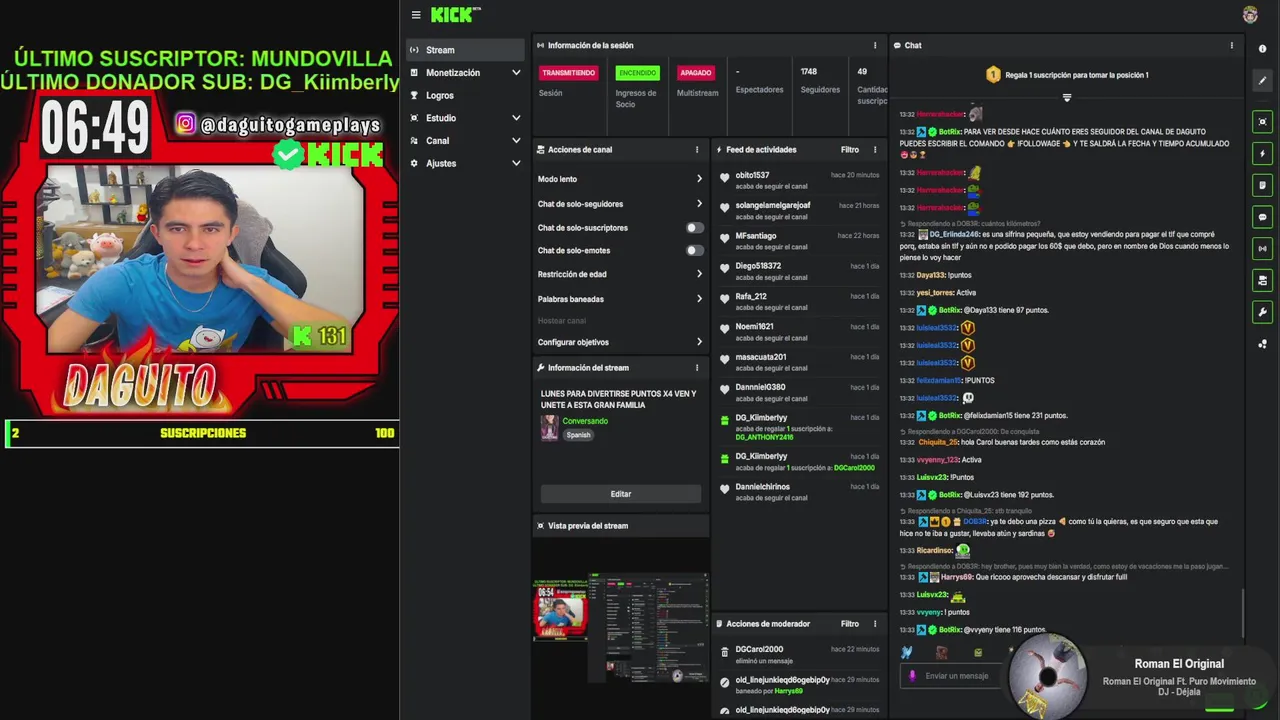Viewport: 1280px width, 720px height.
Task: Click the chat panel vertical scrollbar
Action: tap(1243, 612)
